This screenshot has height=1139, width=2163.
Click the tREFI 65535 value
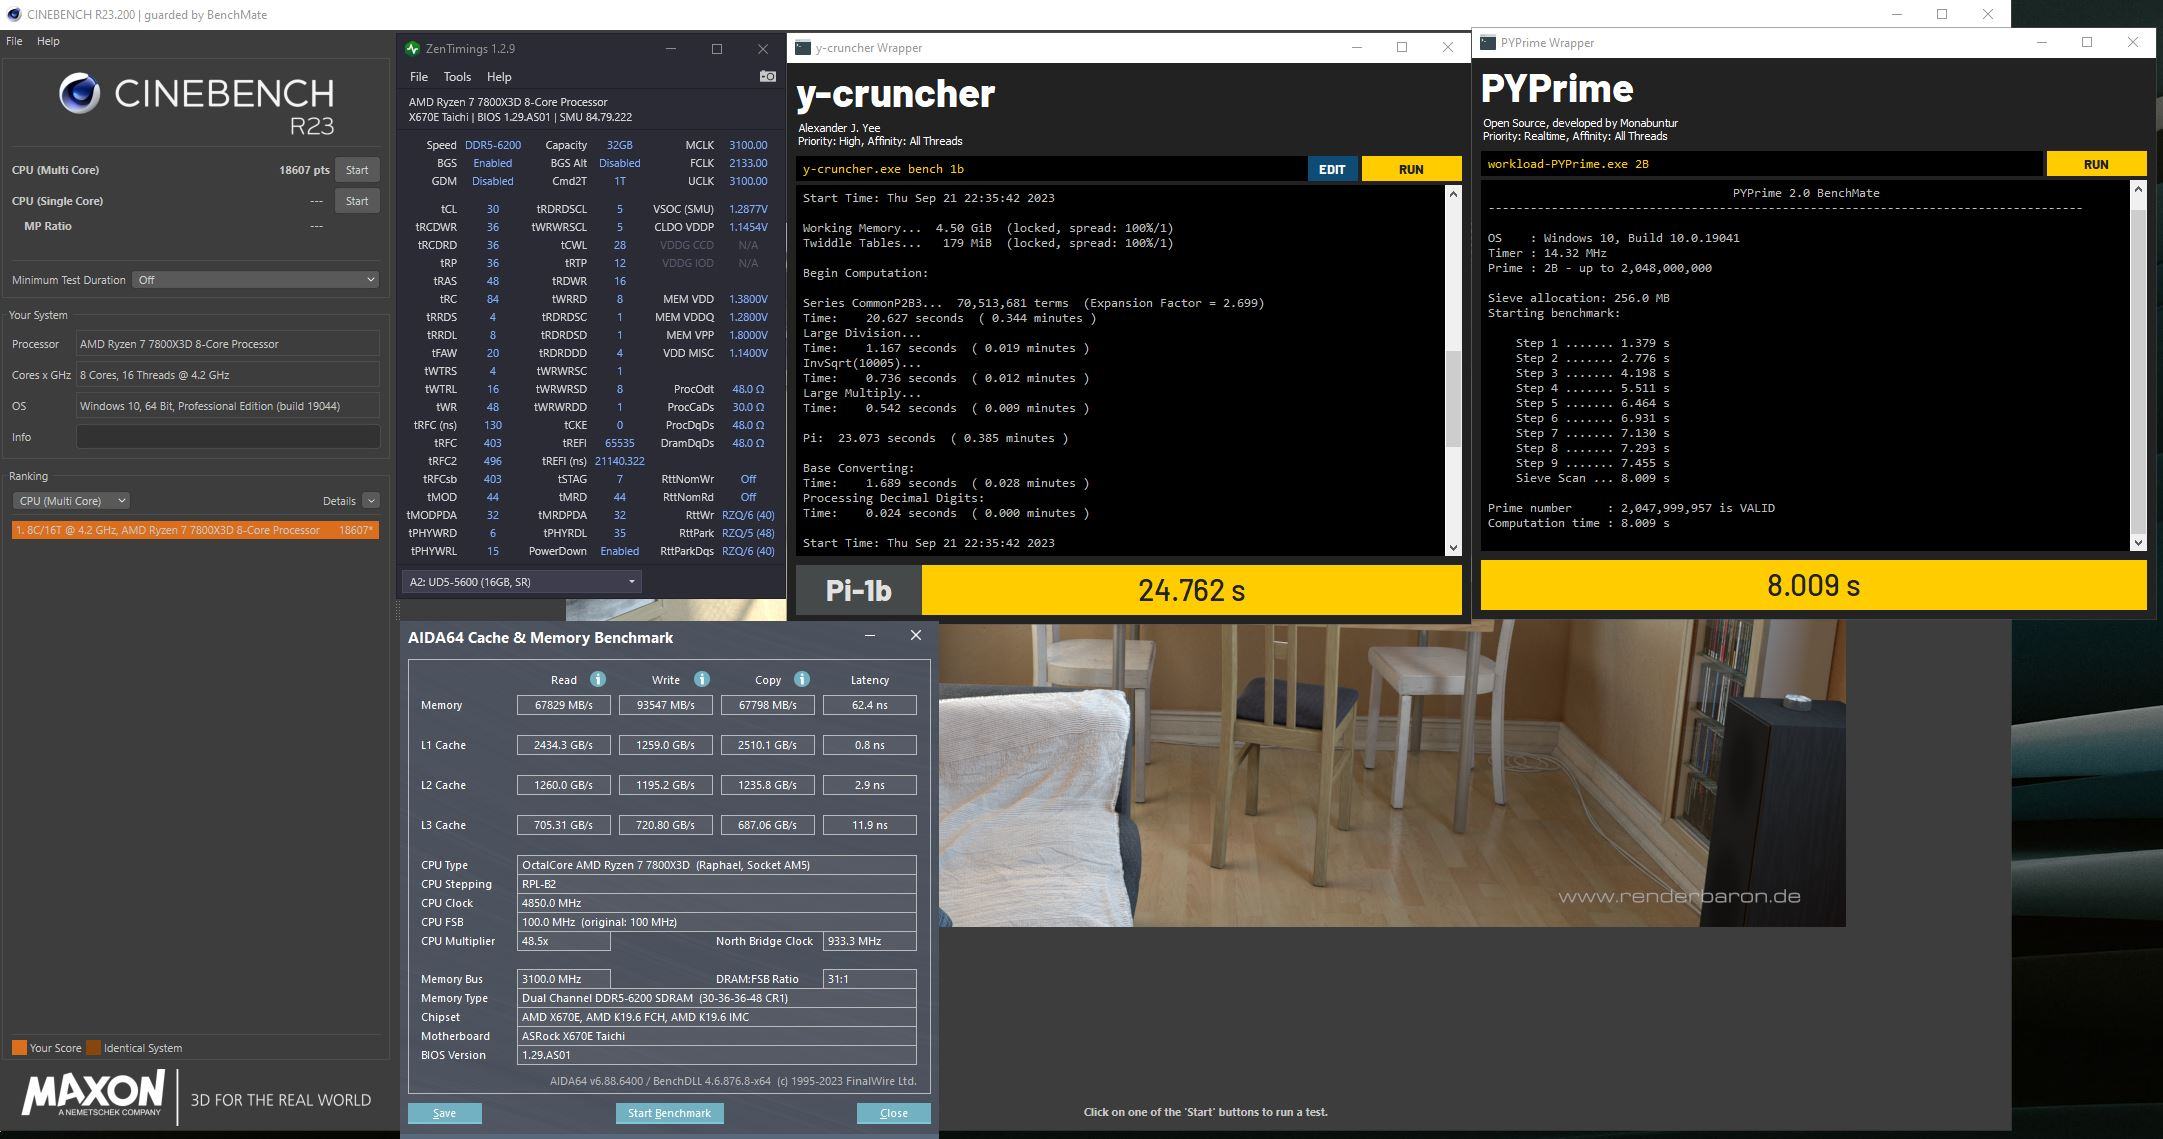(x=620, y=443)
